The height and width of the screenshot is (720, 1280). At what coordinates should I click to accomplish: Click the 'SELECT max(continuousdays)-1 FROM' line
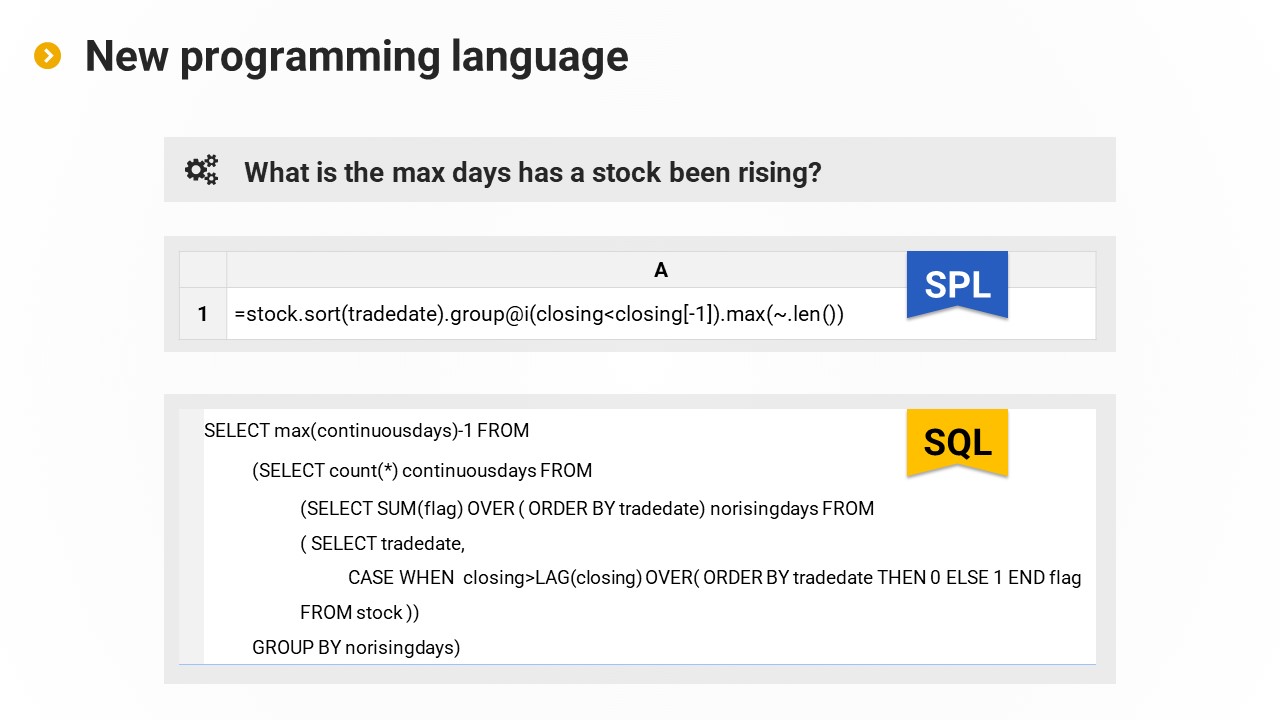pos(366,431)
